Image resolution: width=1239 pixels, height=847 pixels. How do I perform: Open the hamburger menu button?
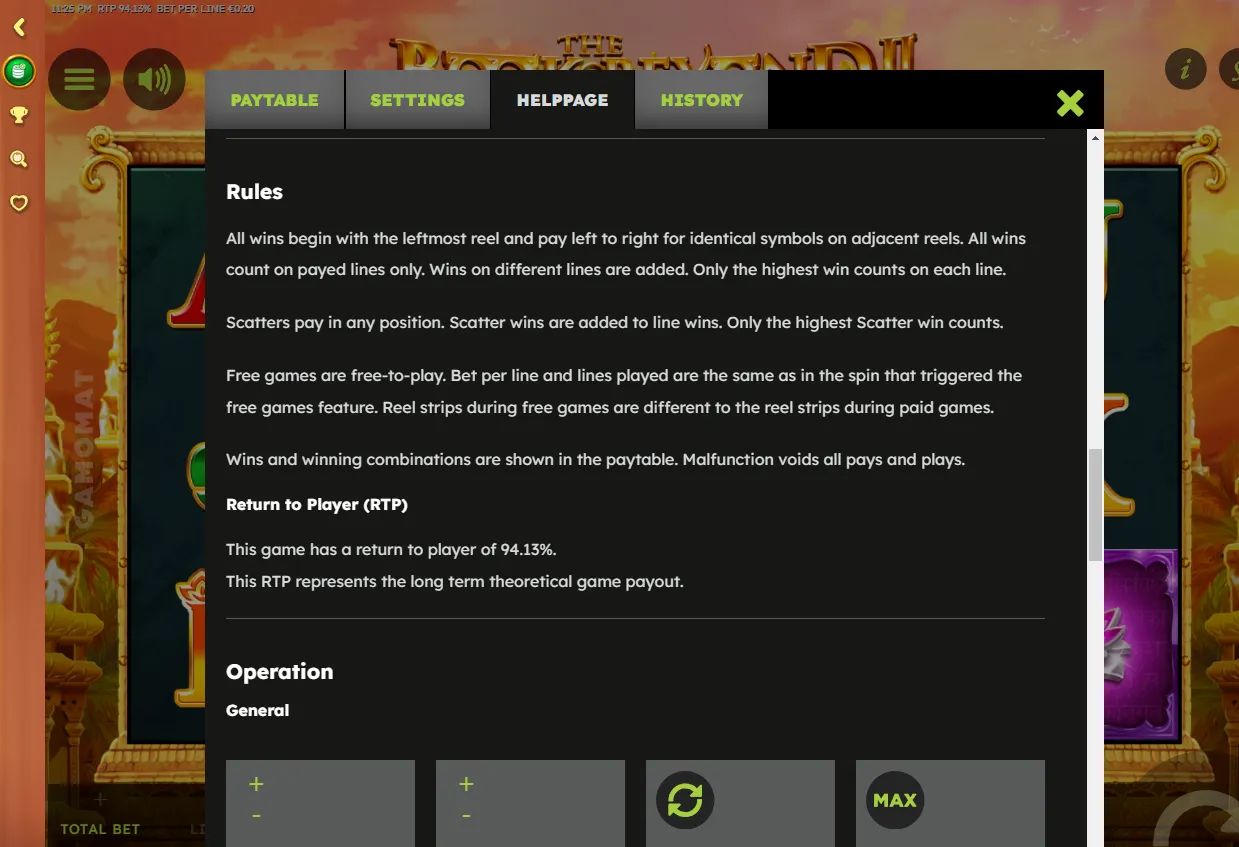point(79,79)
